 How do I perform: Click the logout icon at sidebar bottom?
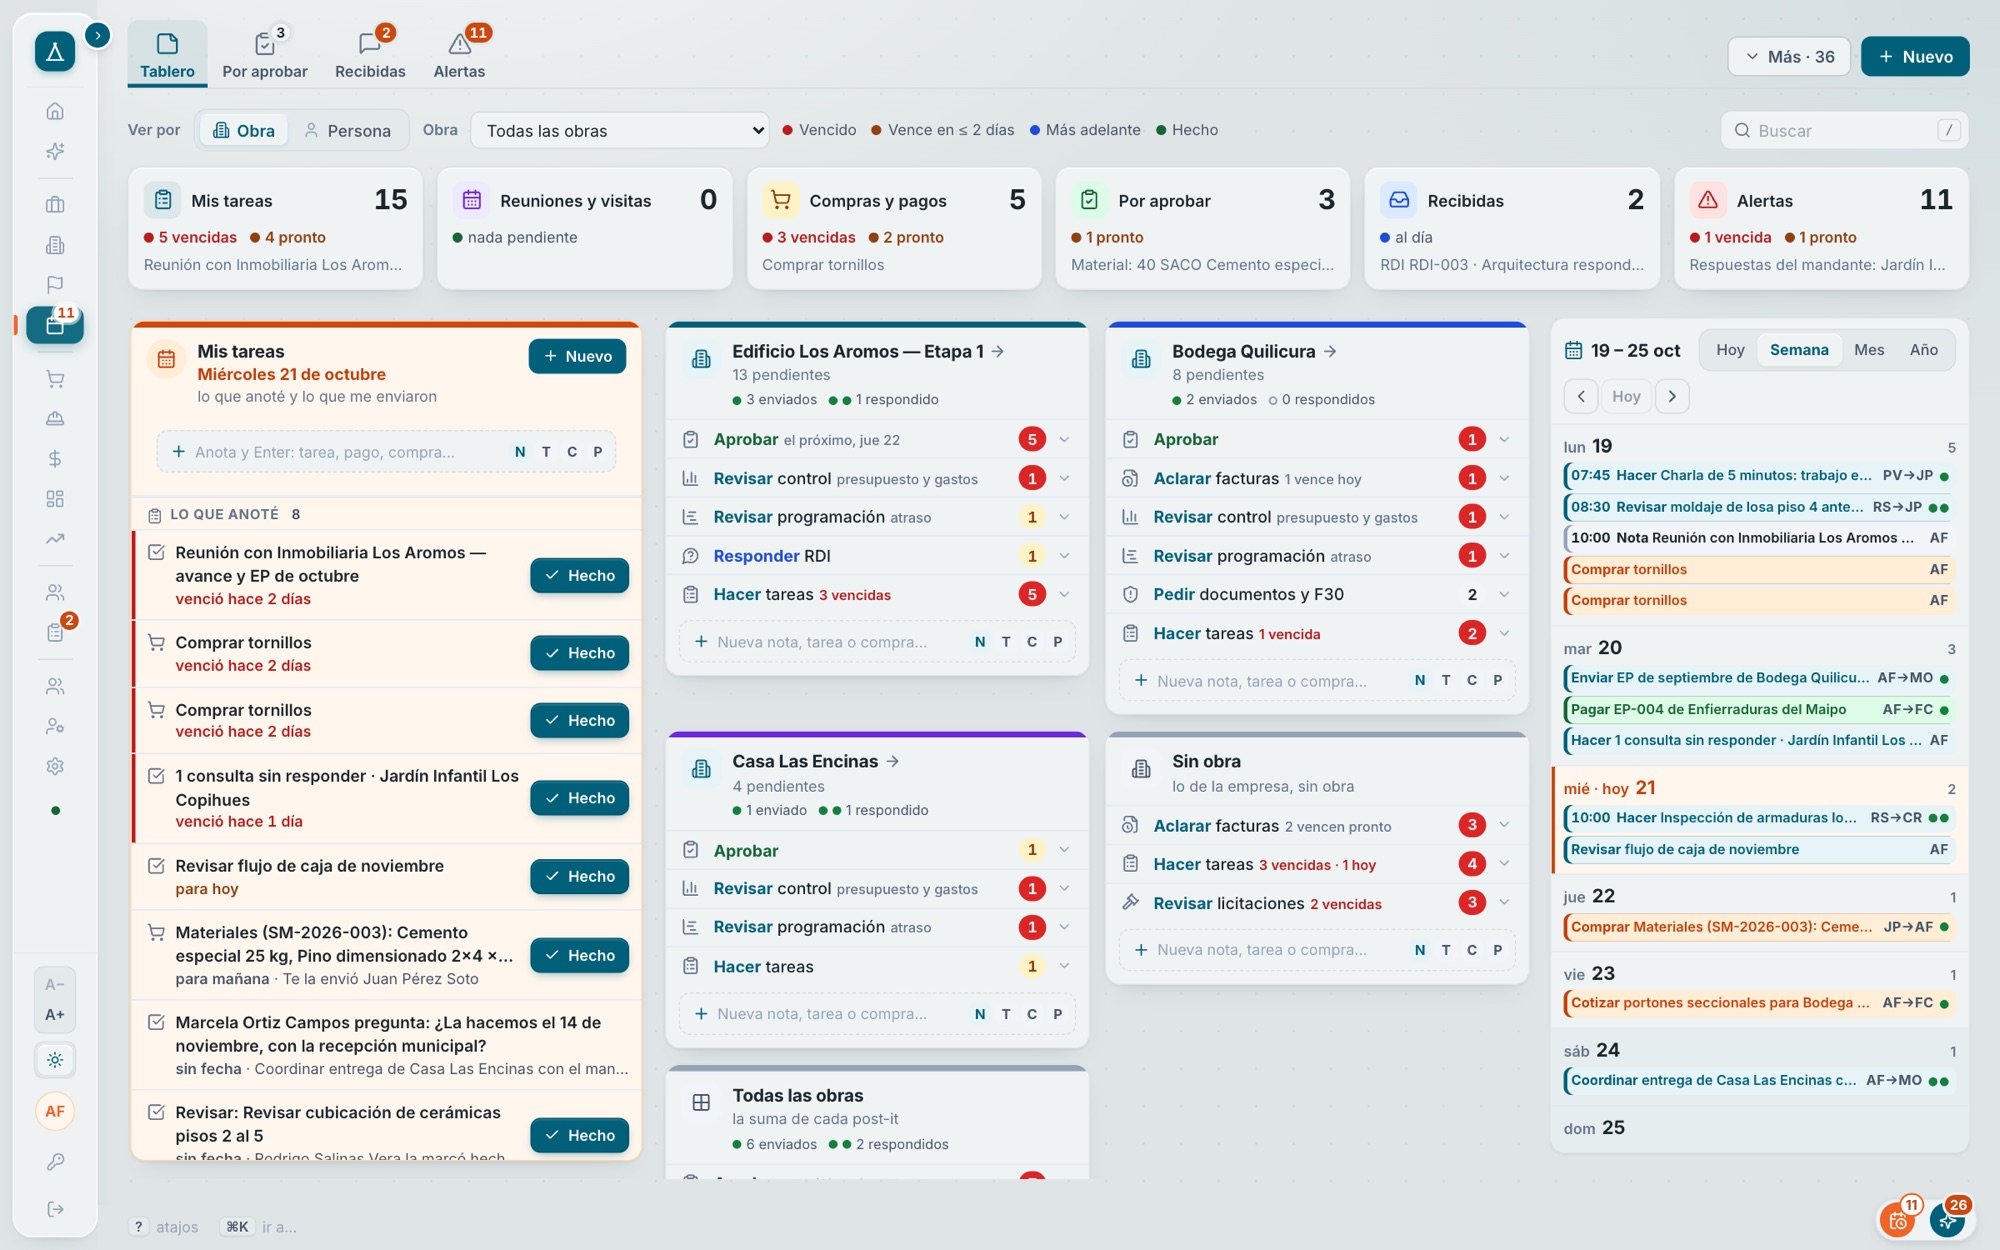(x=55, y=1210)
